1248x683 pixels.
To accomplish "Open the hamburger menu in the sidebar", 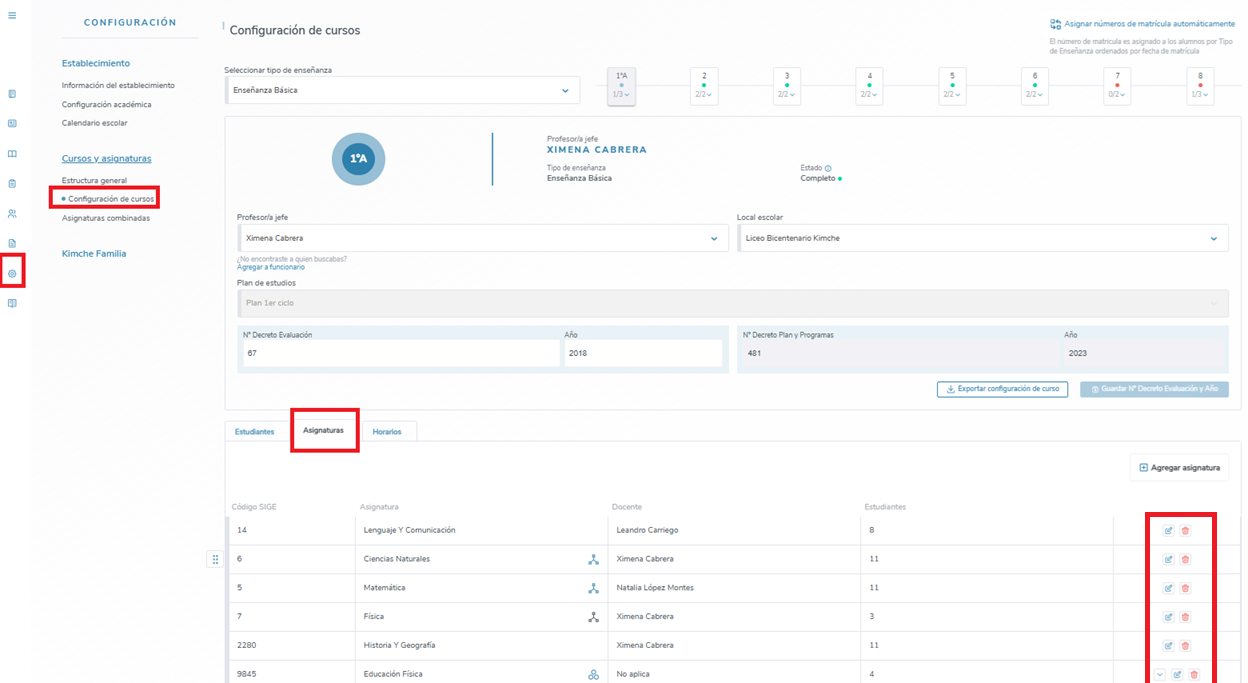I will (12, 16).
